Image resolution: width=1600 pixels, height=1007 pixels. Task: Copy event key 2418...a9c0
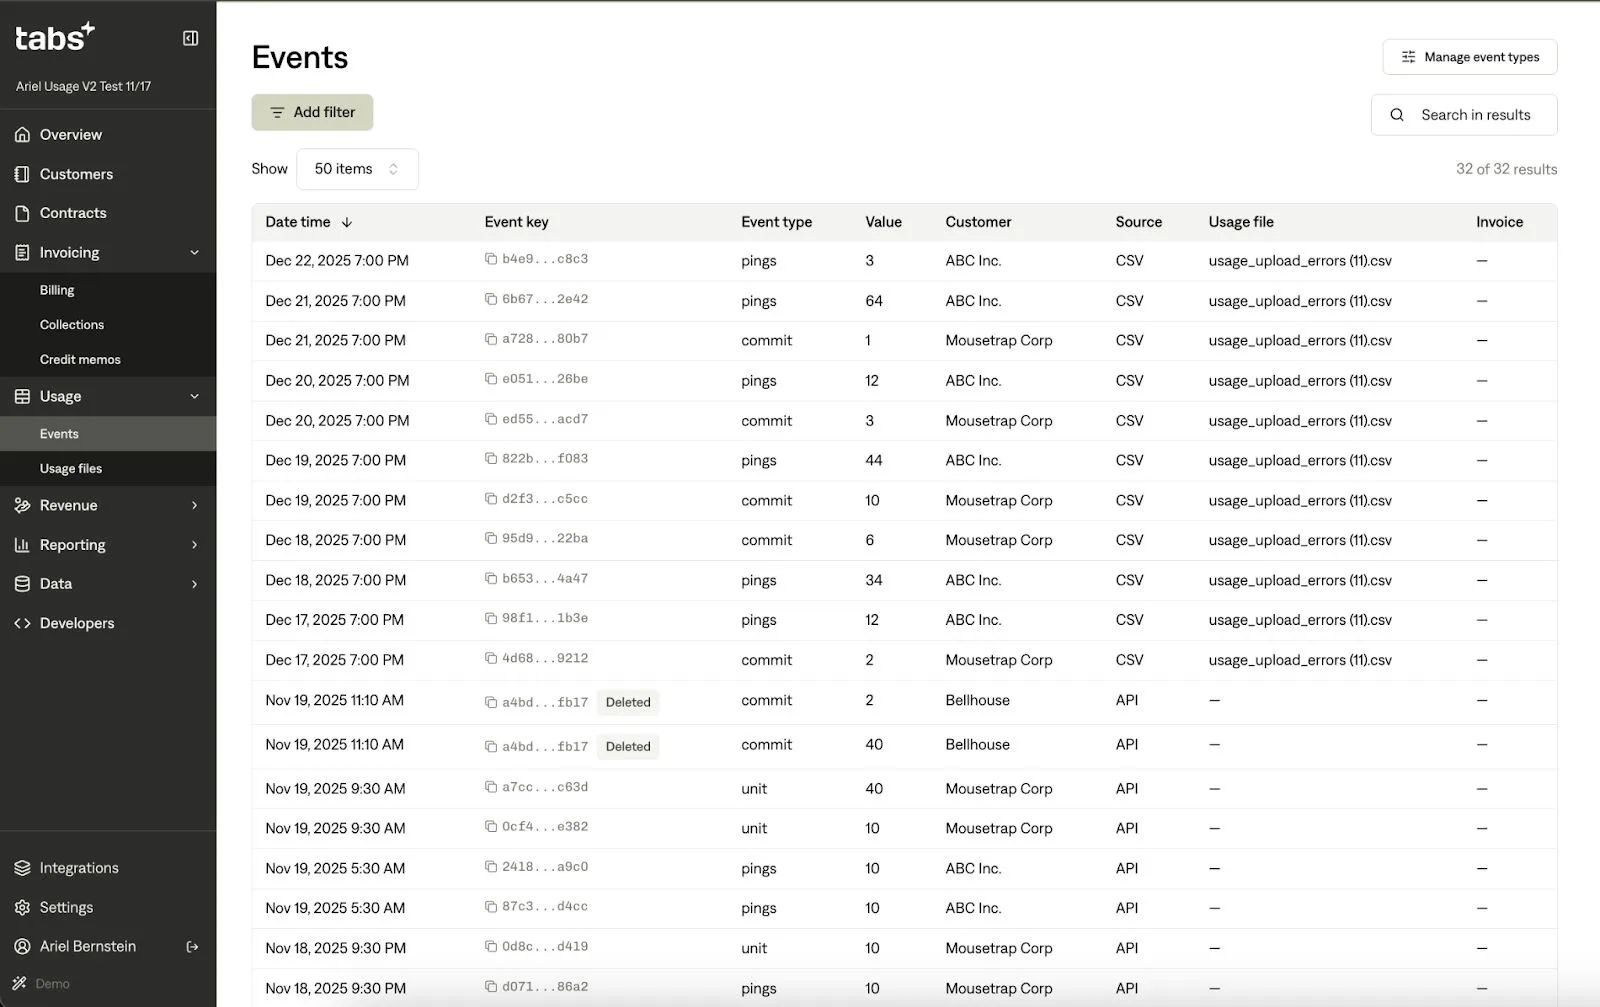pyautogui.click(x=491, y=866)
